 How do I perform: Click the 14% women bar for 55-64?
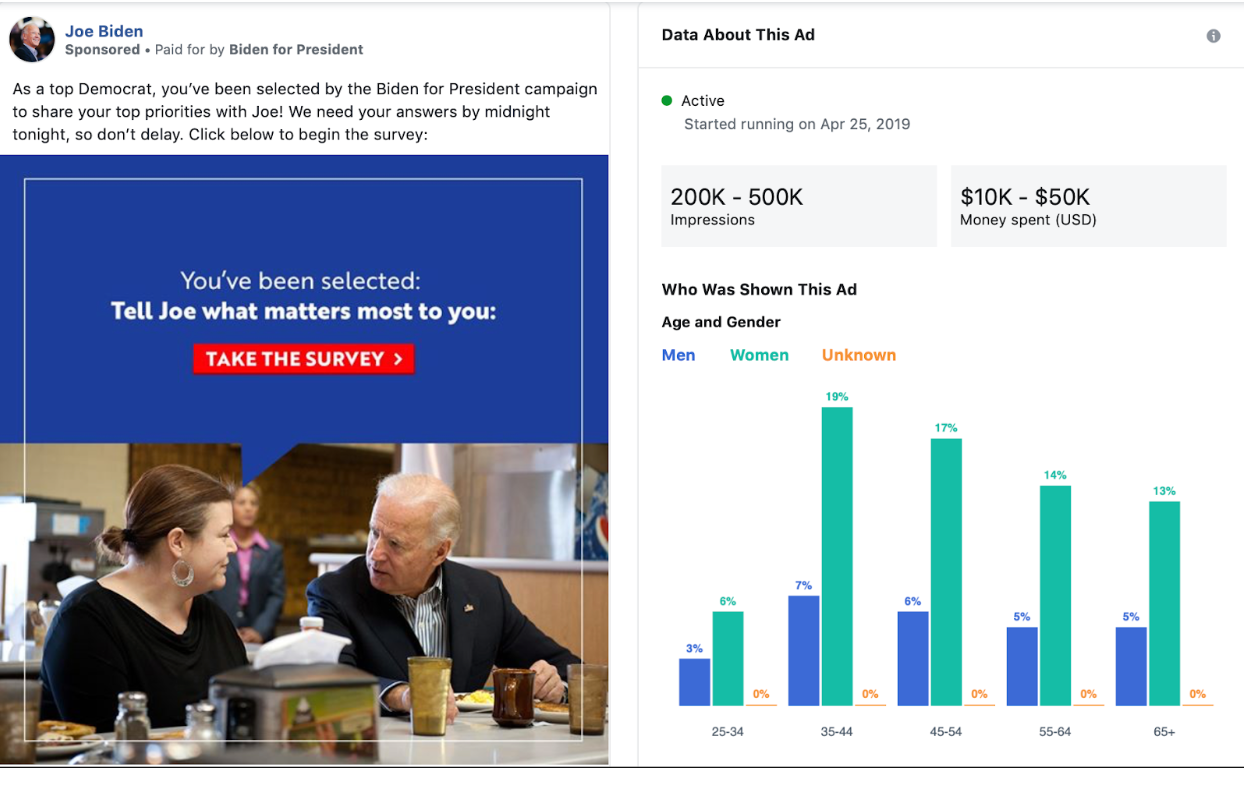tap(1055, 596)
